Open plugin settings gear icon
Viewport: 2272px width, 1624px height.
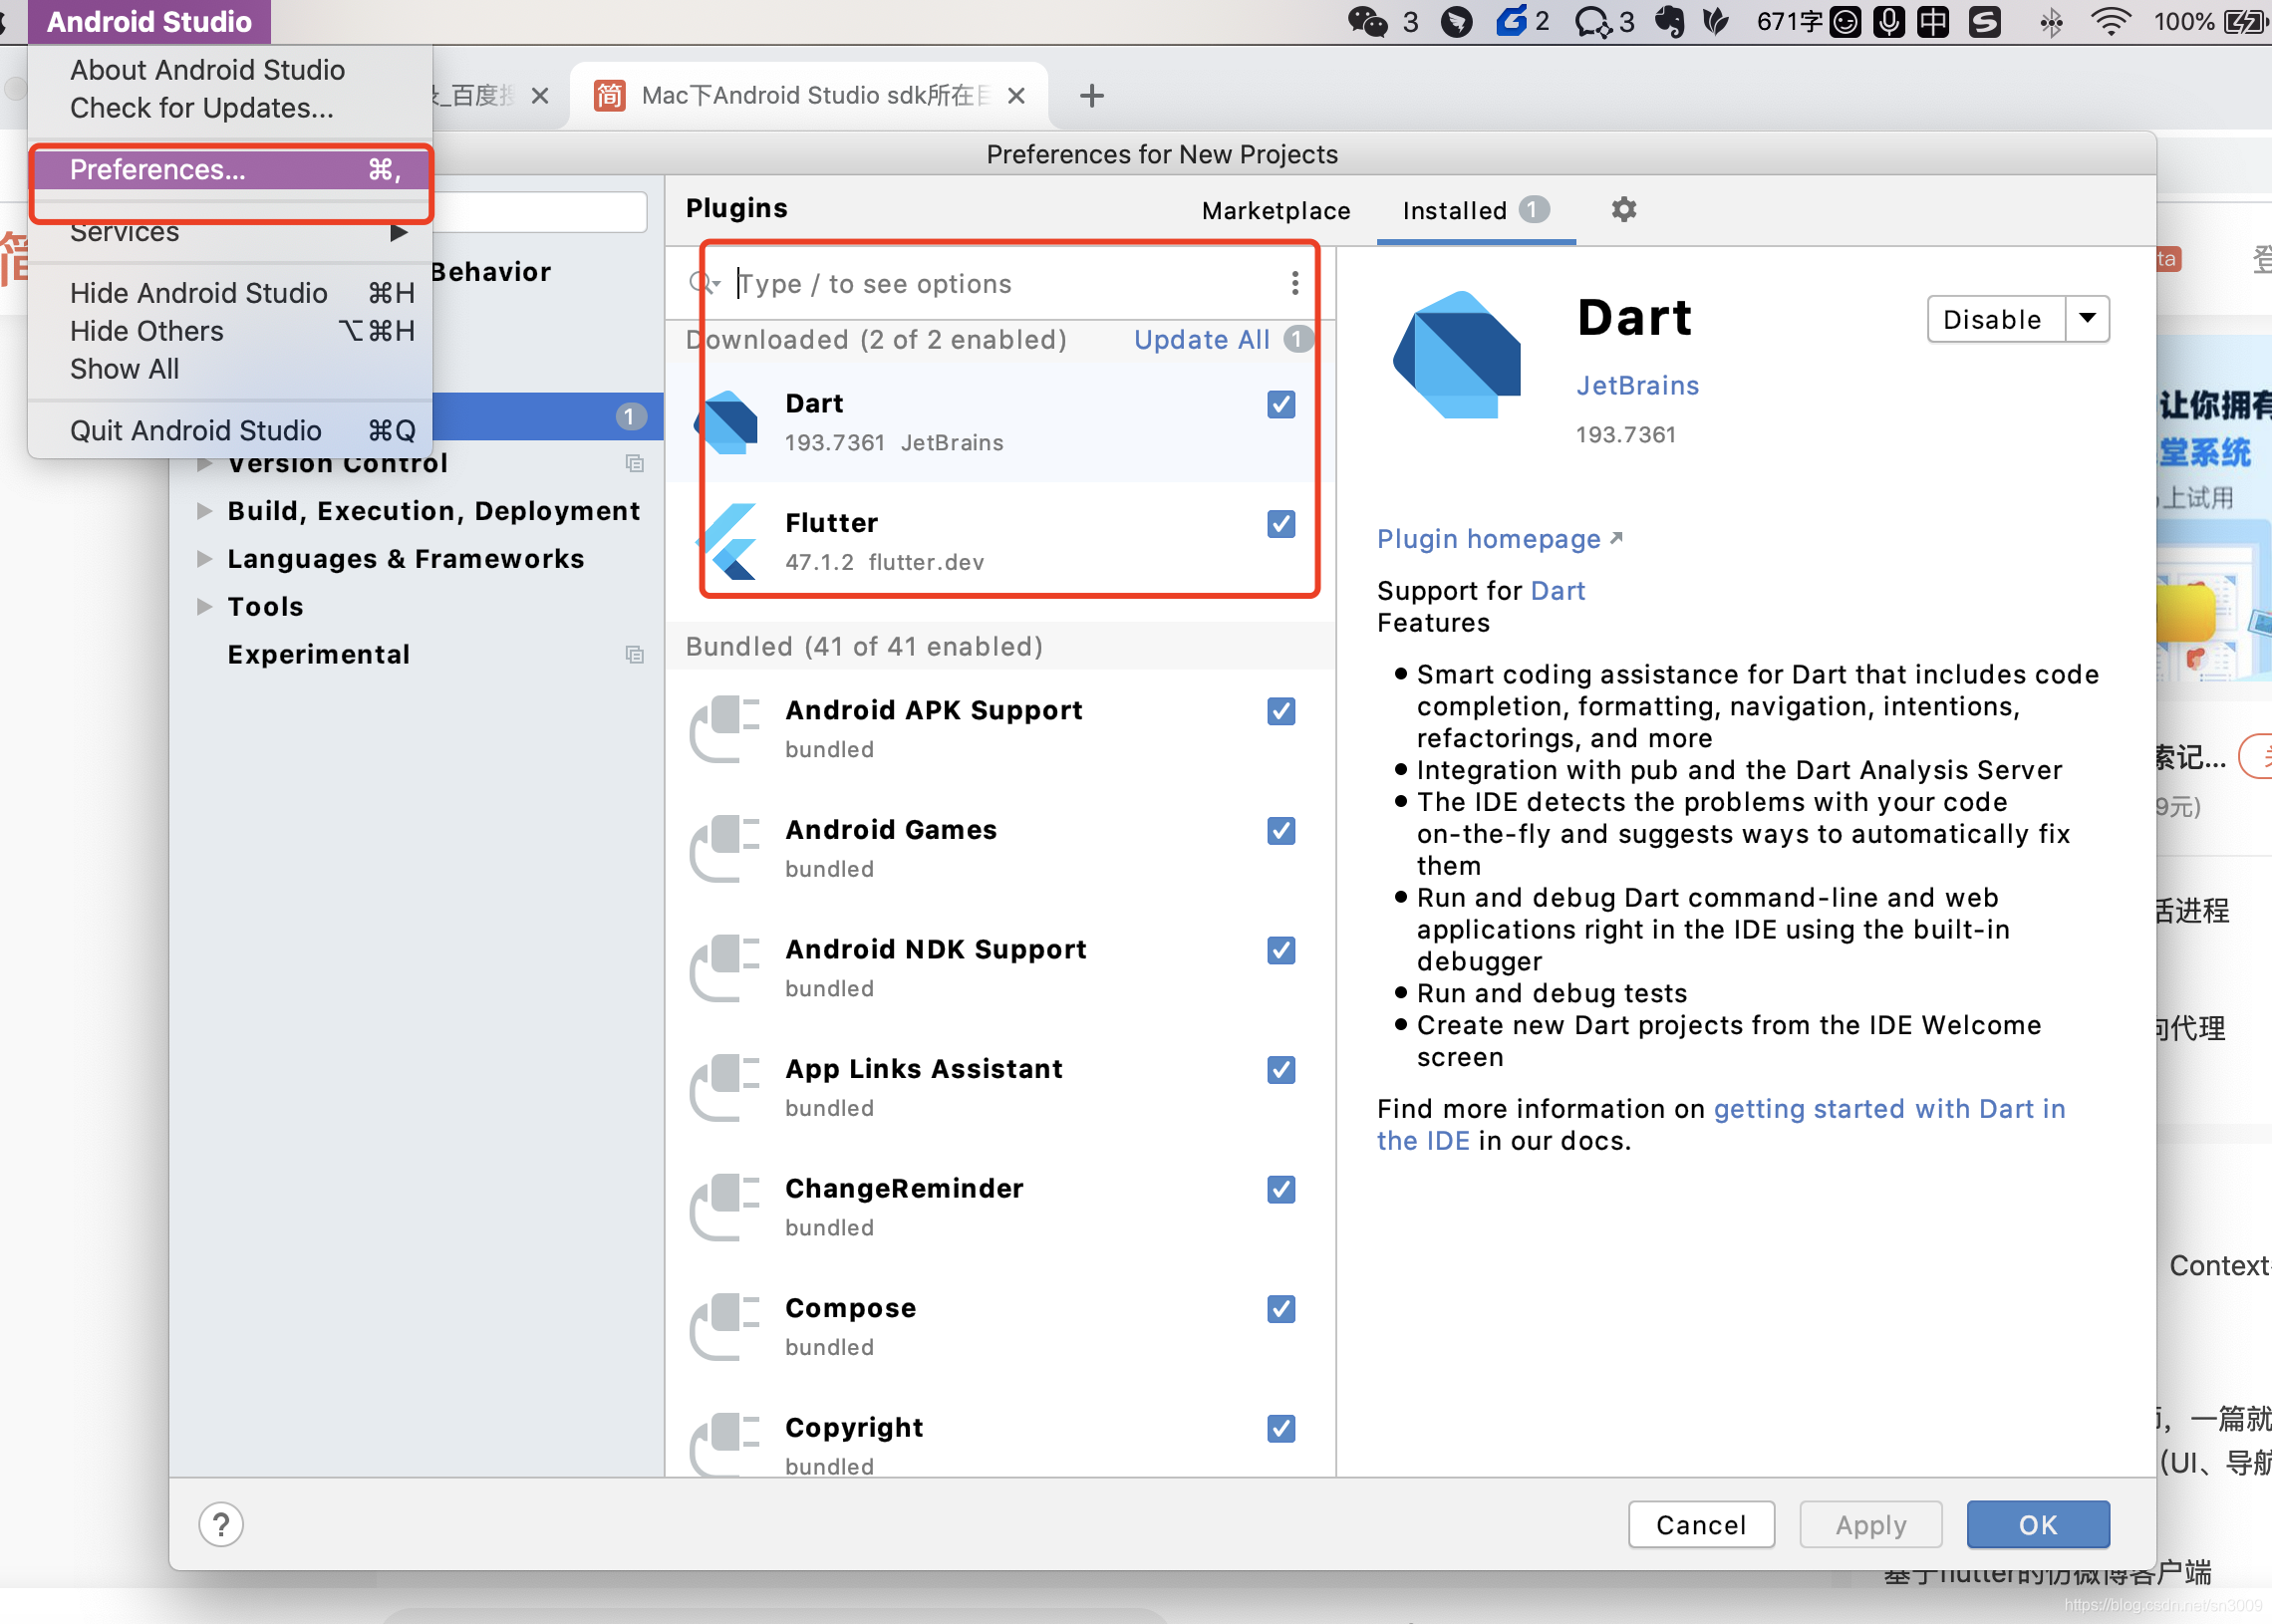pyautogui.click(x=1624, y=209)
